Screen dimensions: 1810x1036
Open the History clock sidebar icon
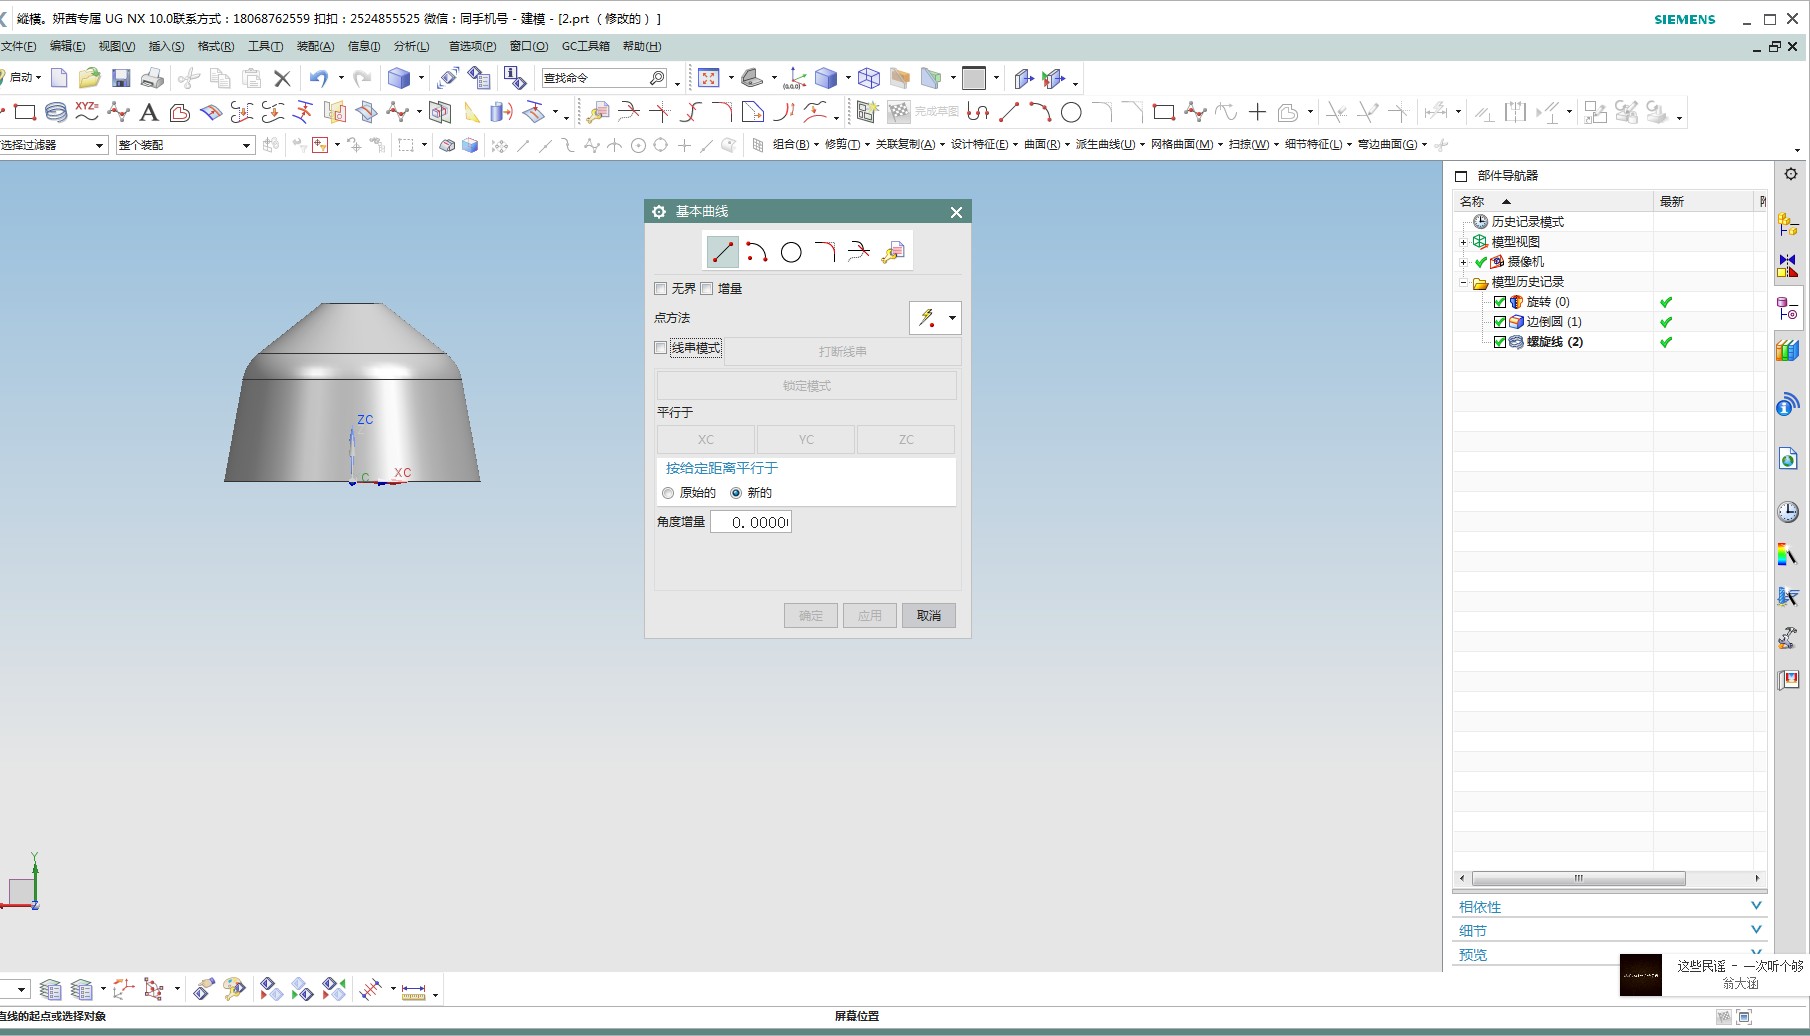(1788, 512)
